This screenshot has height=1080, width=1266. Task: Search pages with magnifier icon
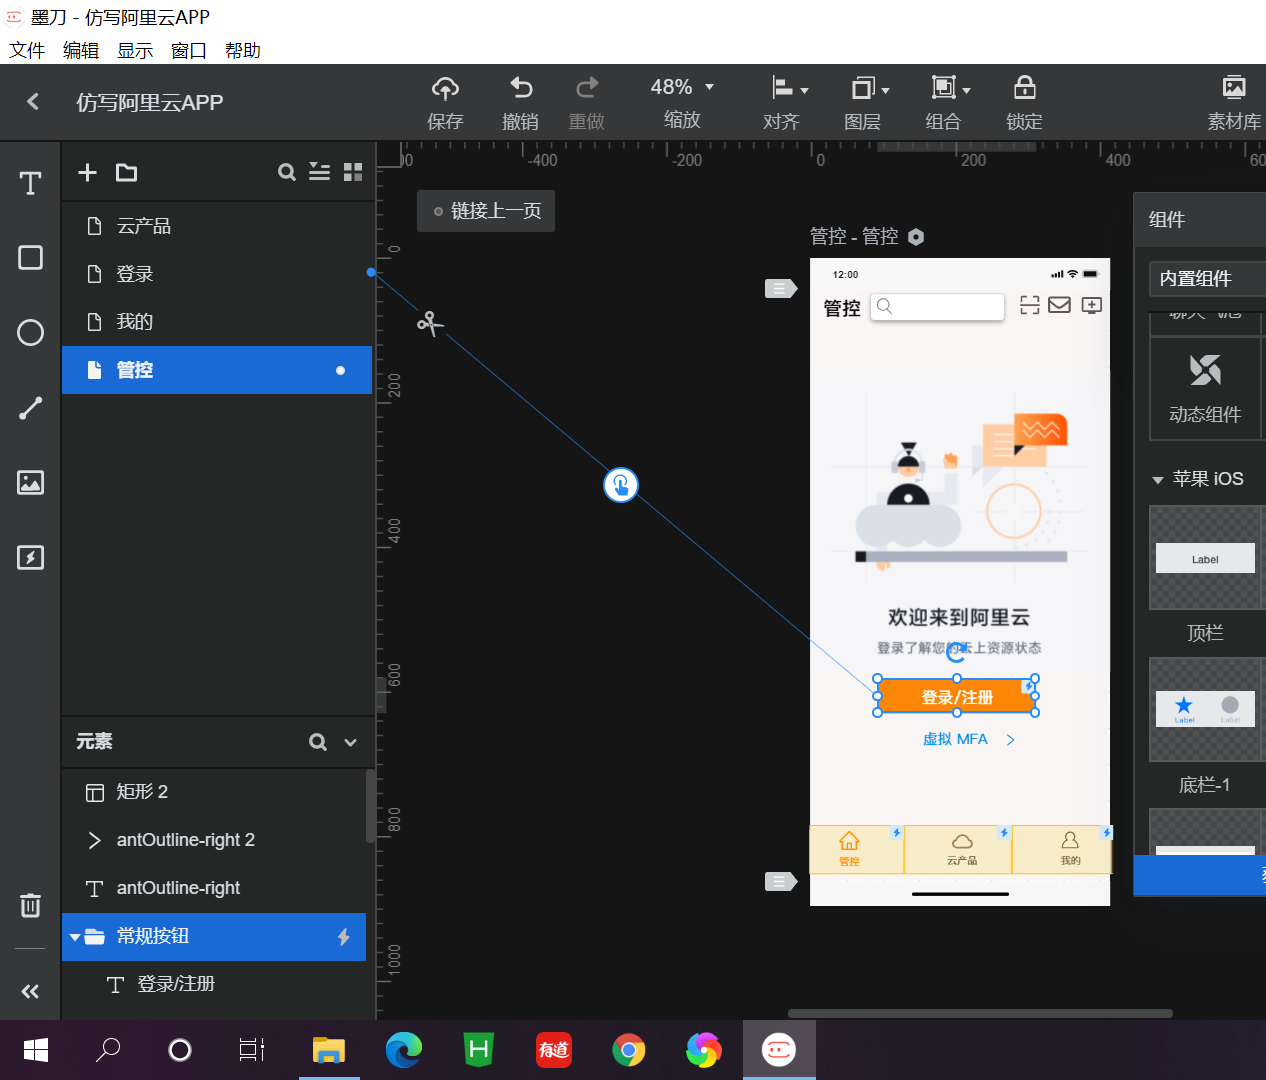286,172
